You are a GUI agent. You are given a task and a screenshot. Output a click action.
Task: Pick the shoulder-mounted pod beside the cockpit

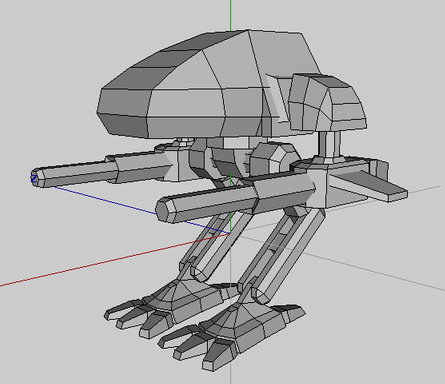point(328,103)
